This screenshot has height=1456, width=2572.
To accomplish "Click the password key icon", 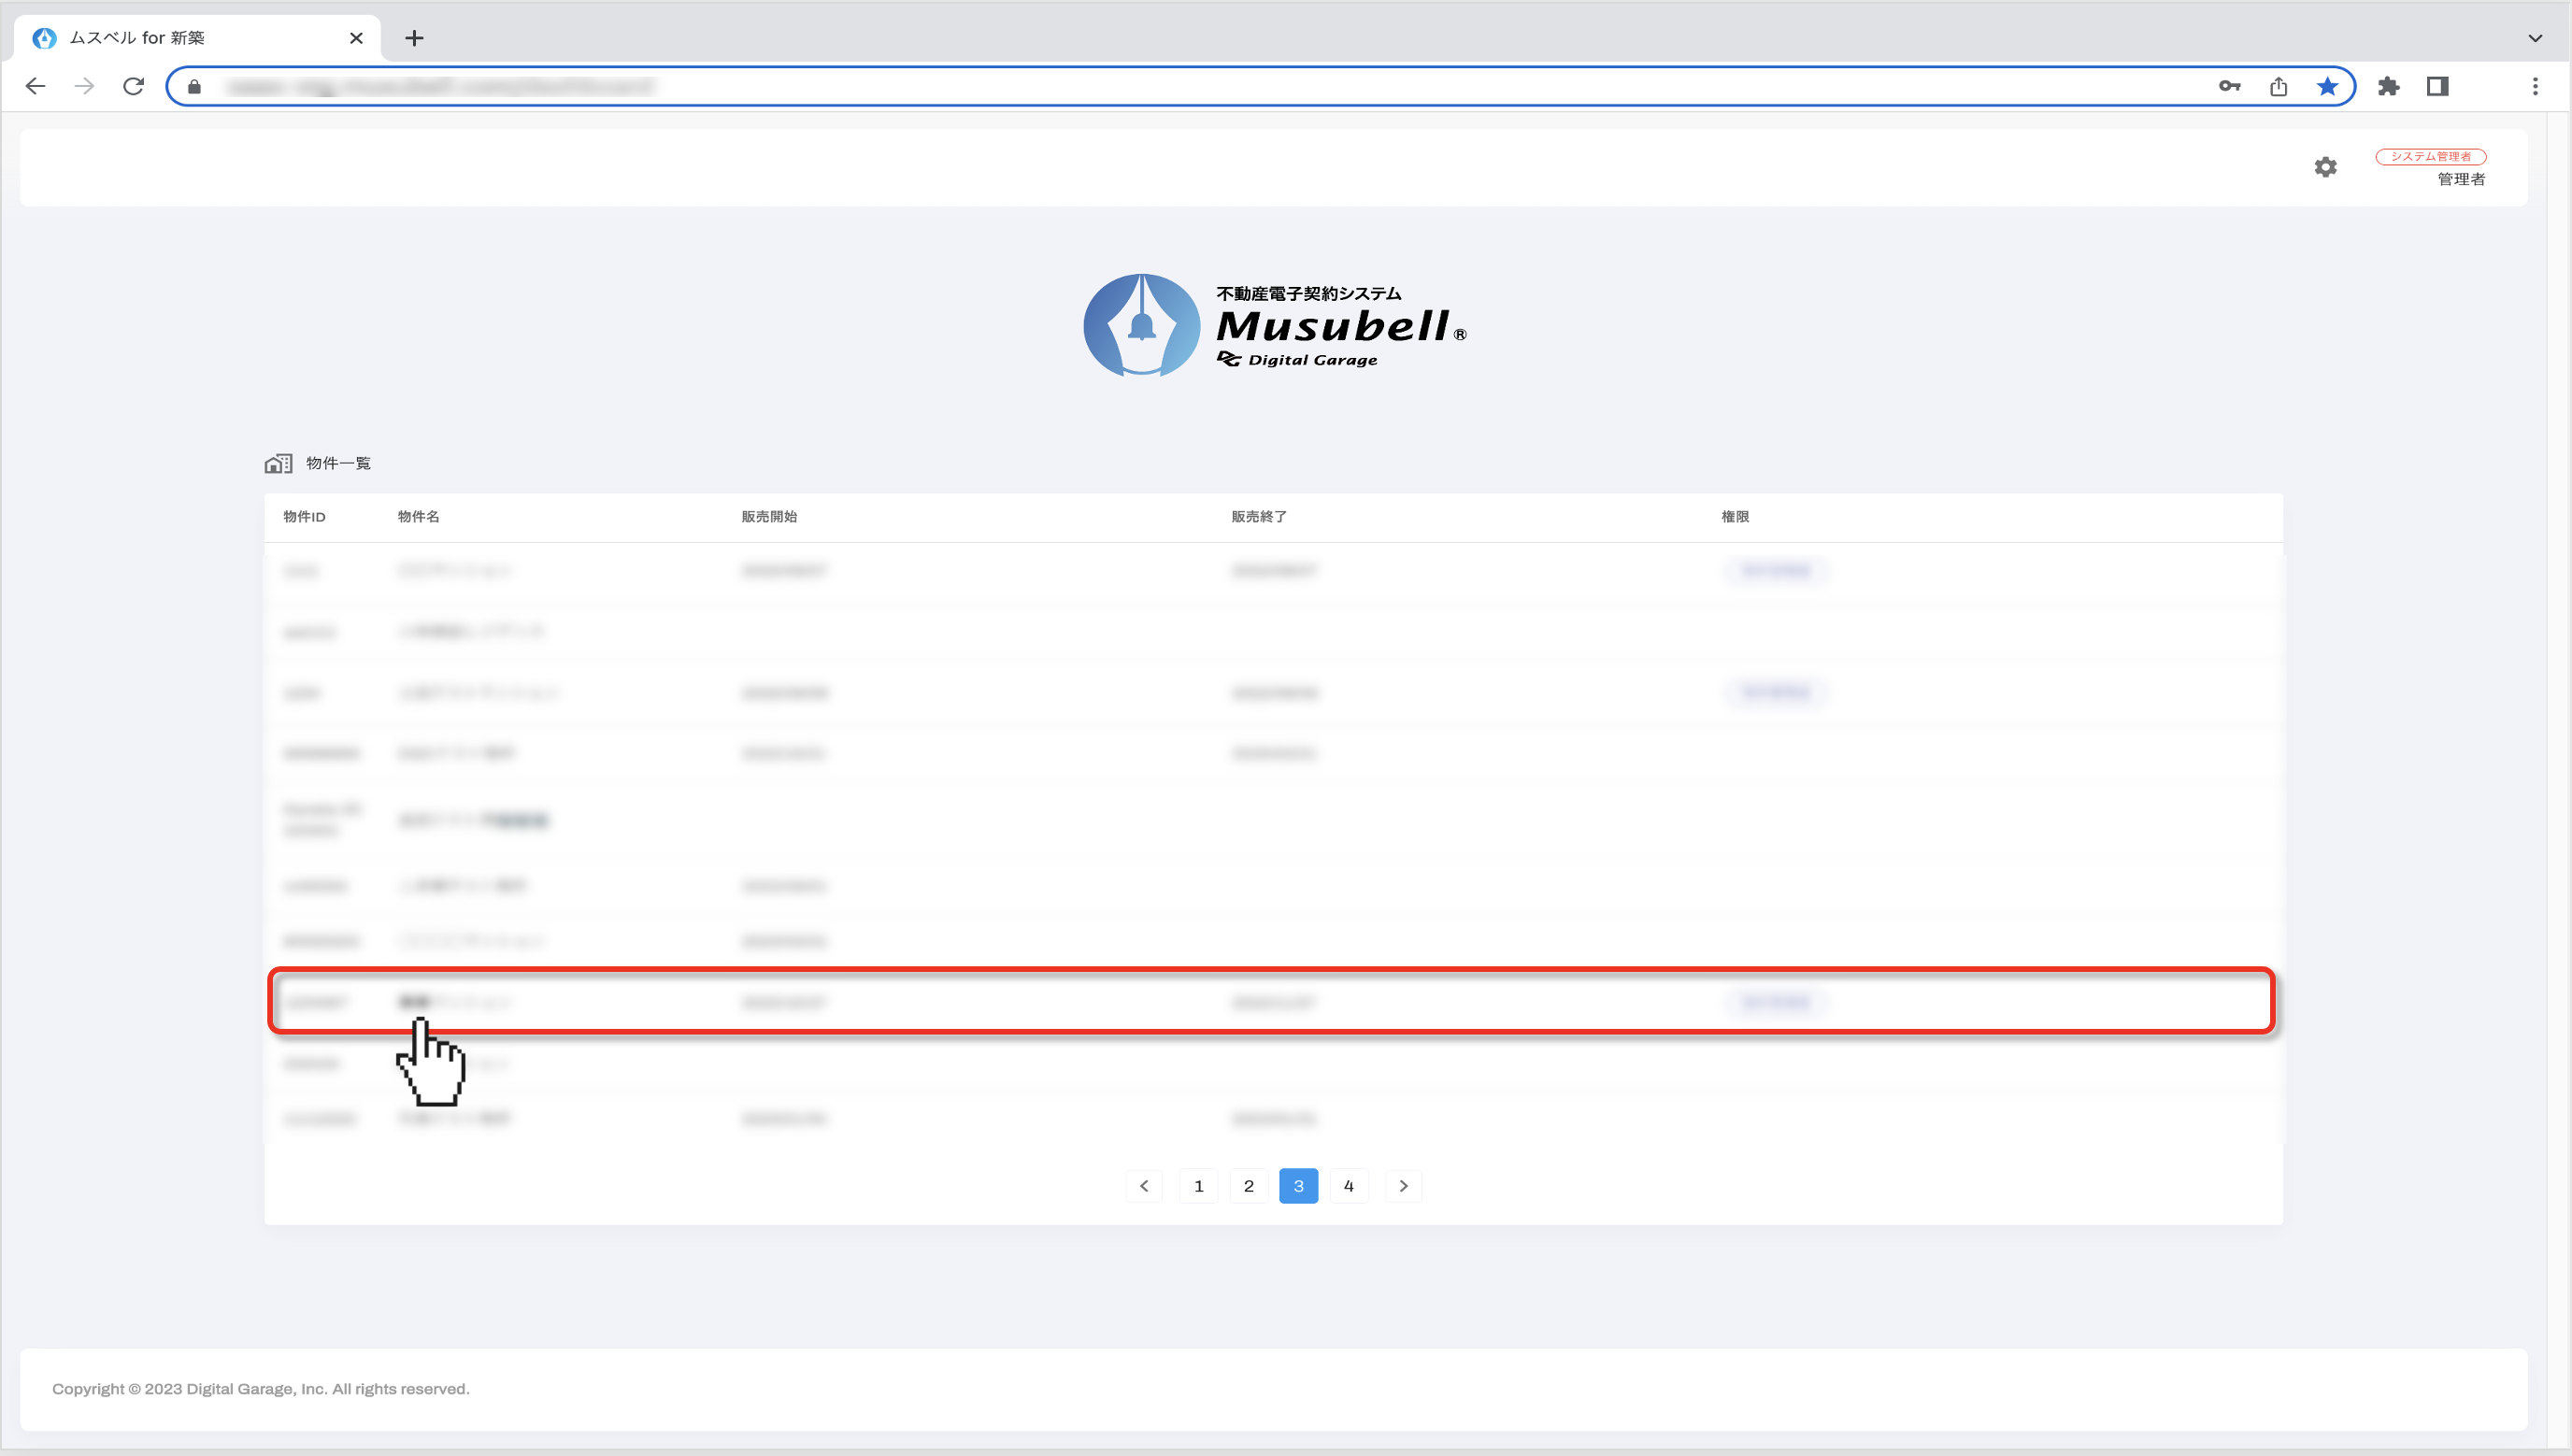I will [2229, 86].
